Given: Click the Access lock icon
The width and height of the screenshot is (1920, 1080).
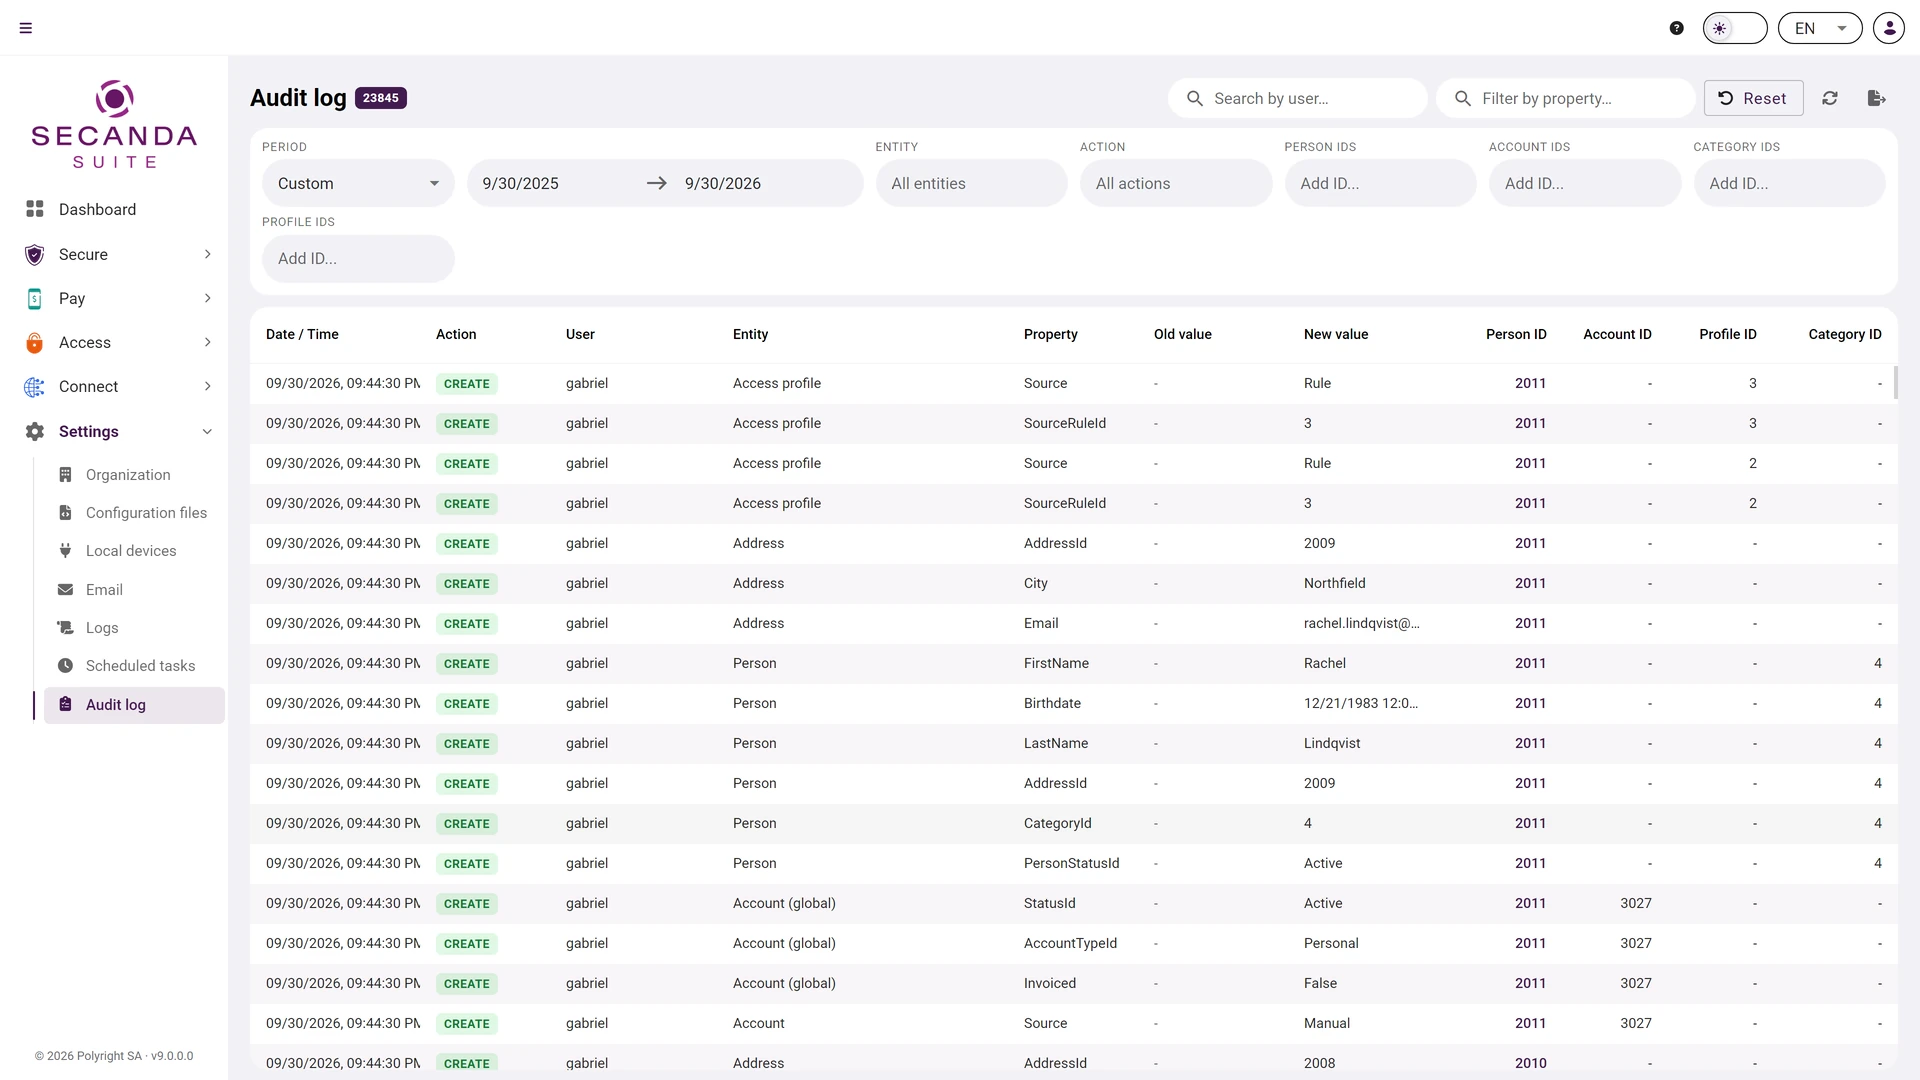Looking at the screenshot, I should tap(35, 342).
